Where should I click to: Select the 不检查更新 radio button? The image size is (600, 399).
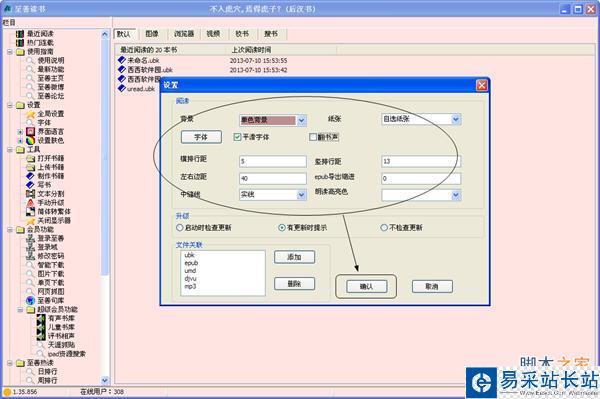point(384,228)
